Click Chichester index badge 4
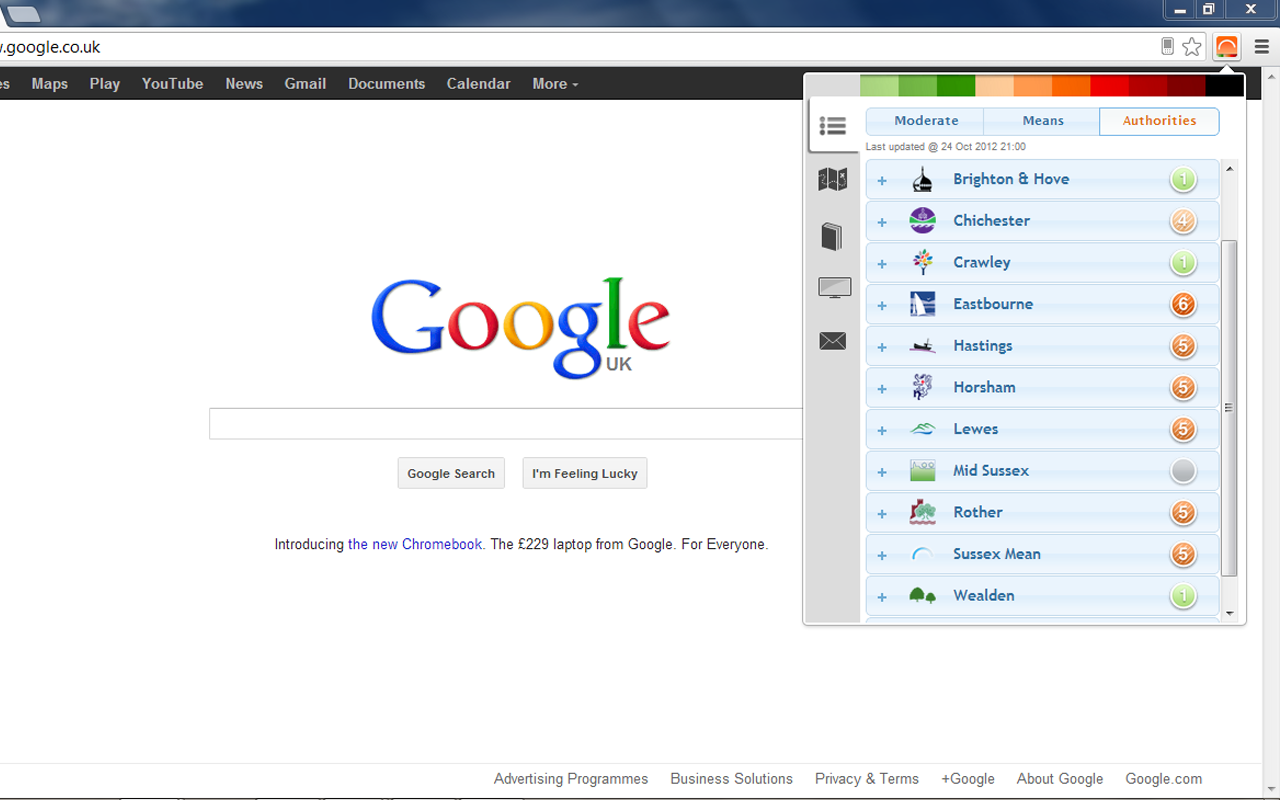This screenshot has width=1280, height=800. (x=1183, y=221)
